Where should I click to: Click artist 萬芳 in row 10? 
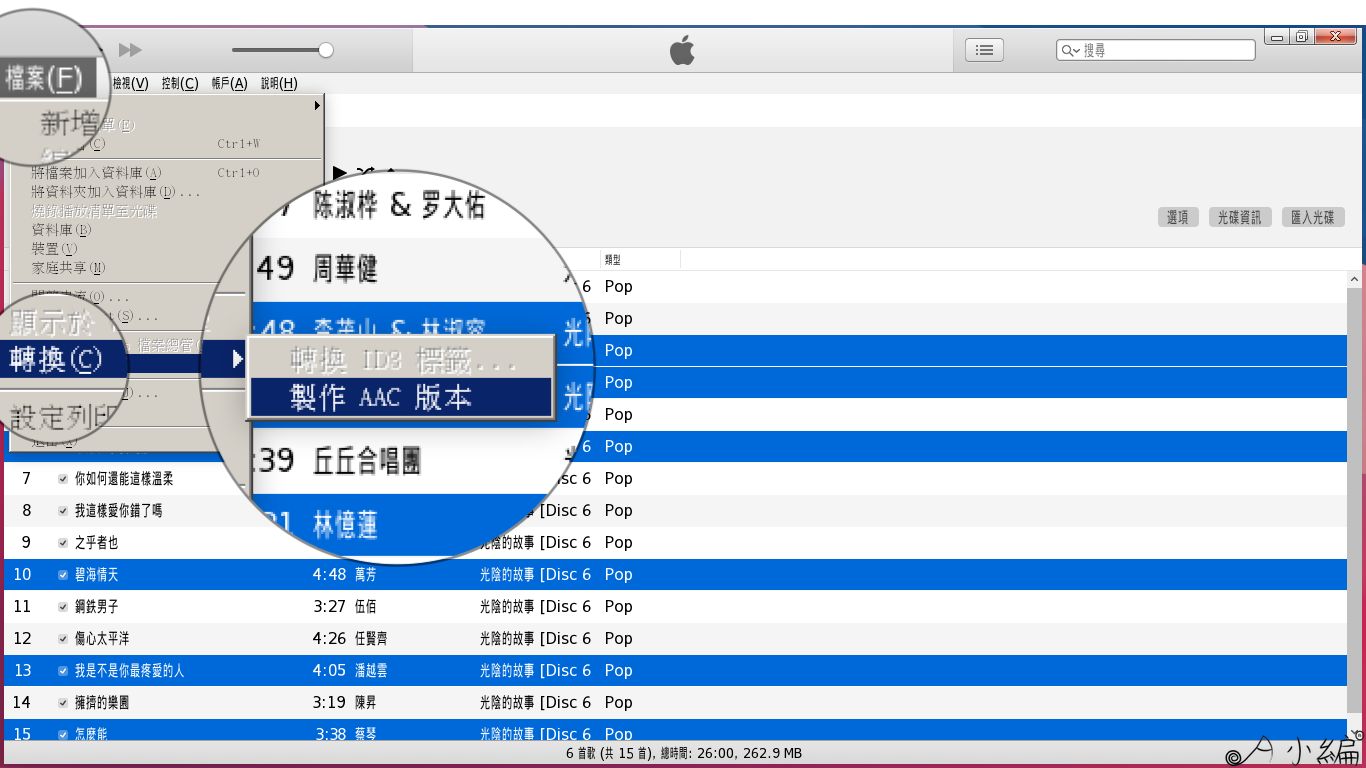[366, 575]
